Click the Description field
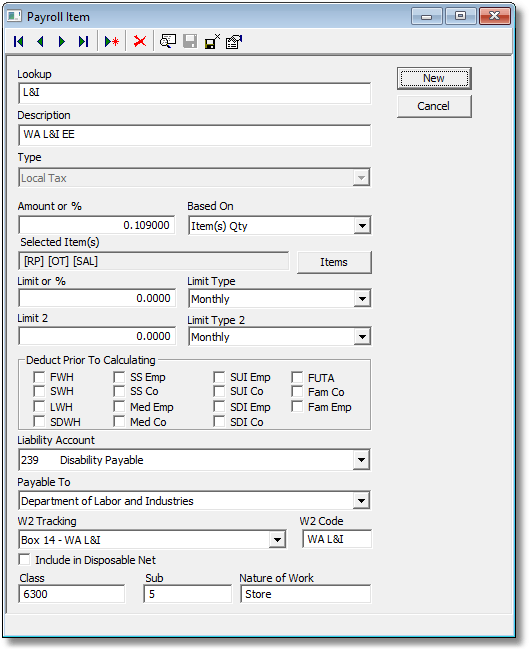Screen dimensions: 530x652 [x=195, y=135]
